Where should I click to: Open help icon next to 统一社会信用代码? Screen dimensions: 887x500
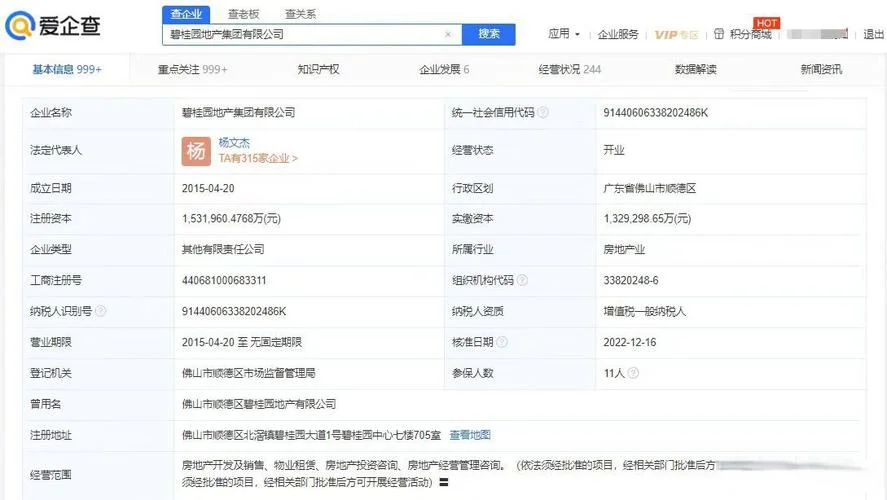coord(543,113)
